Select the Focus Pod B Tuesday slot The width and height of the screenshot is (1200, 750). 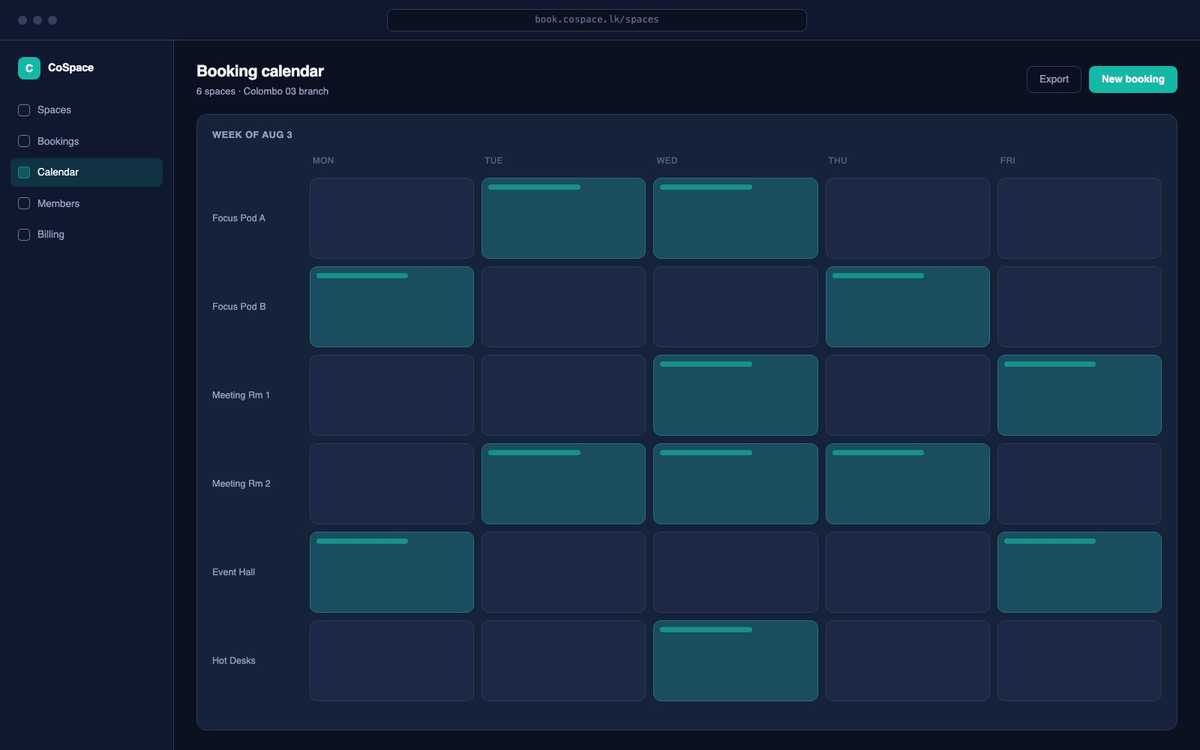[x=564, y=307]
